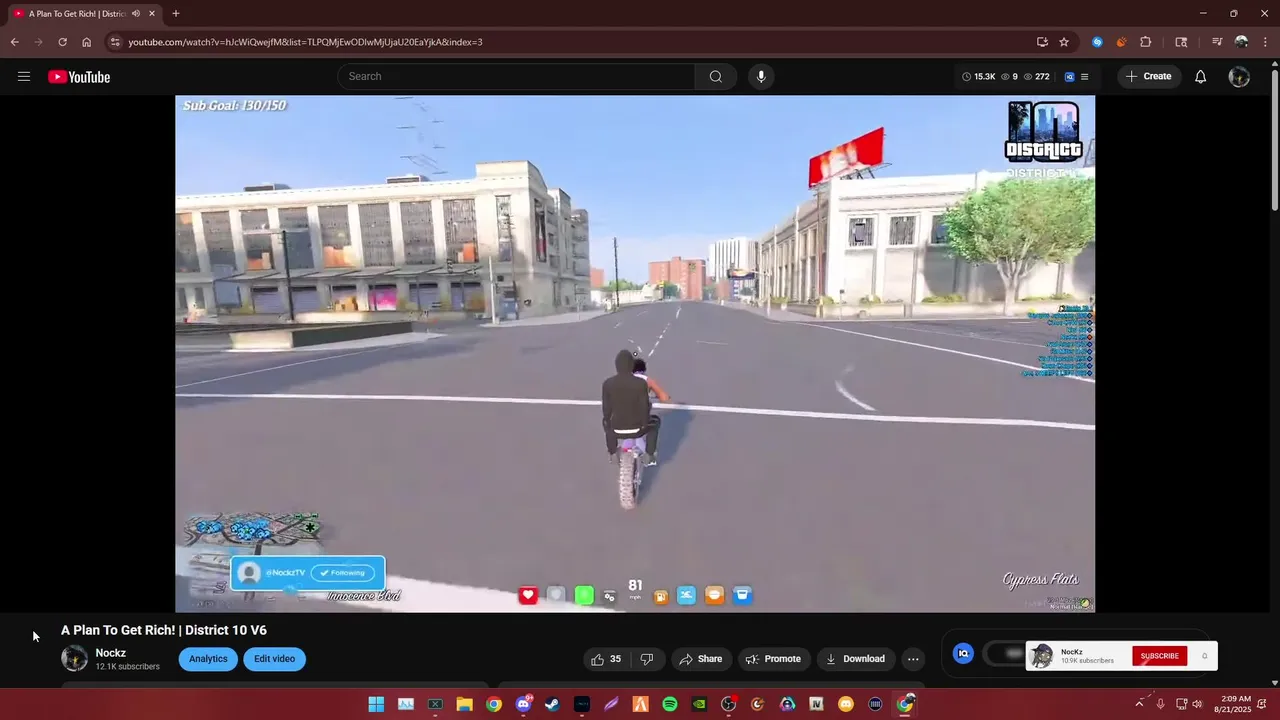Image resolution: width=1280 pixels, height=720 pixels.
Task: Click the search magnifier button
Action: tap(716, 77)
